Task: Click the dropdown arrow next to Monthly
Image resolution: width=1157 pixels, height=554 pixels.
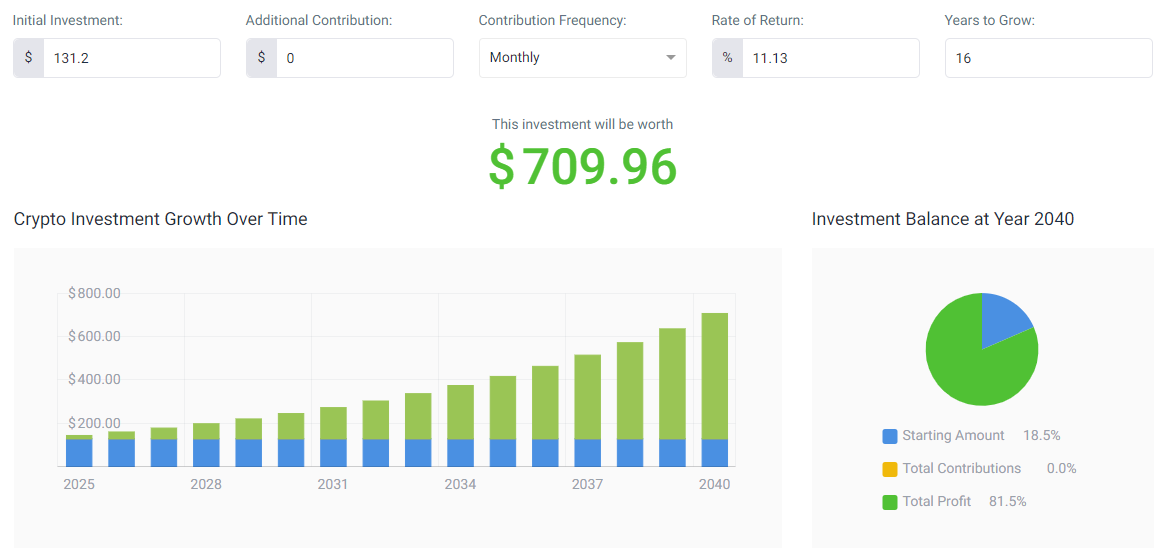Action: (x=671, y=58)
